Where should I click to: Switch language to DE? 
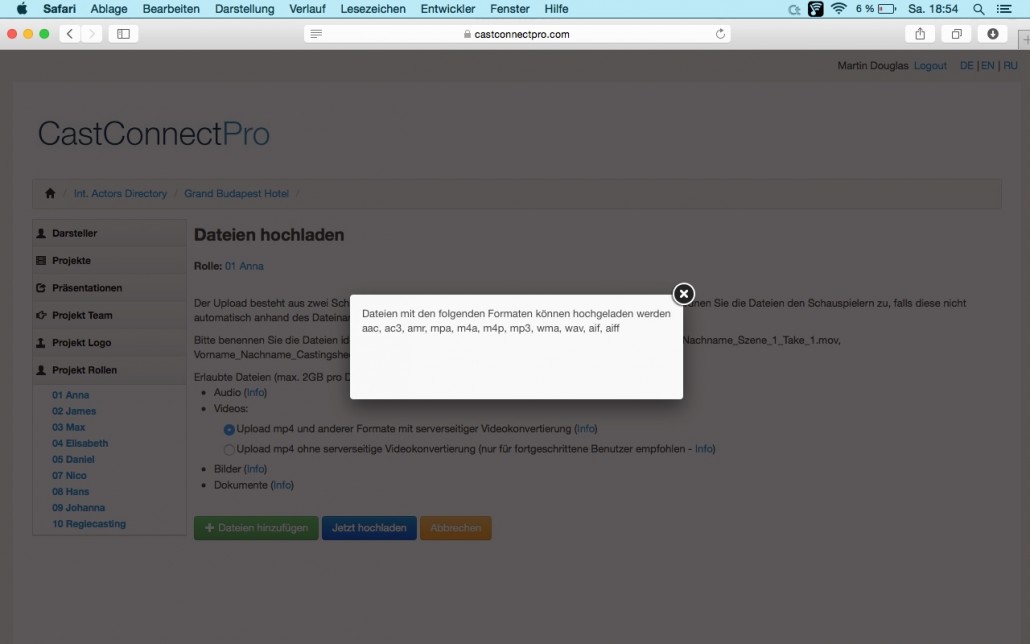pos(966,66)
